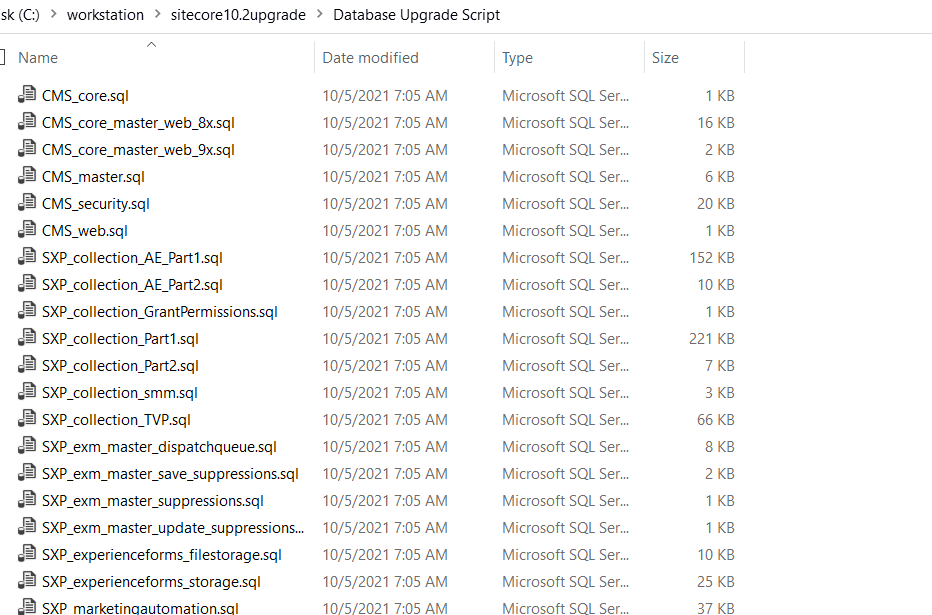Click the CMS_master.sql file icon
This screenshot has width=932, height=615.
coord(27,176)
